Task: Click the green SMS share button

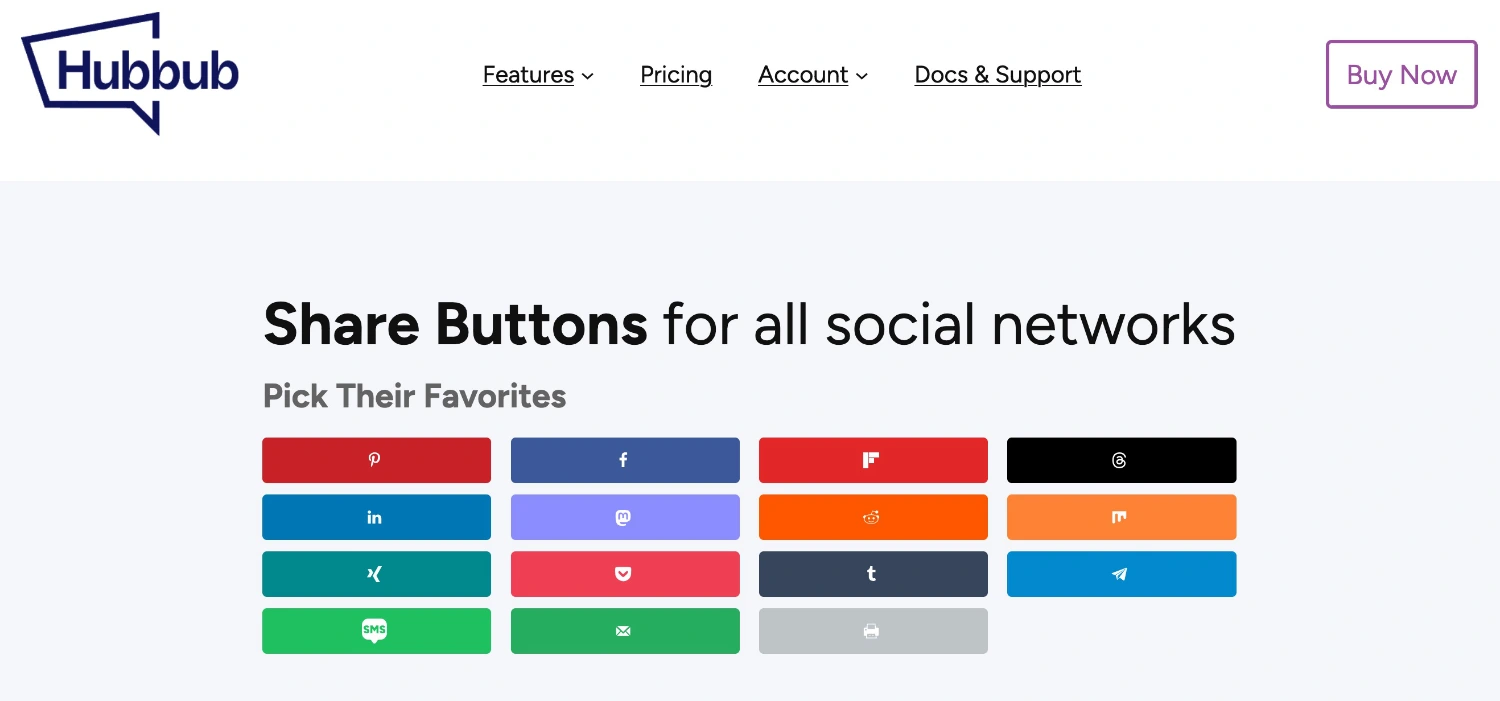Action: (x=376, y=631)
